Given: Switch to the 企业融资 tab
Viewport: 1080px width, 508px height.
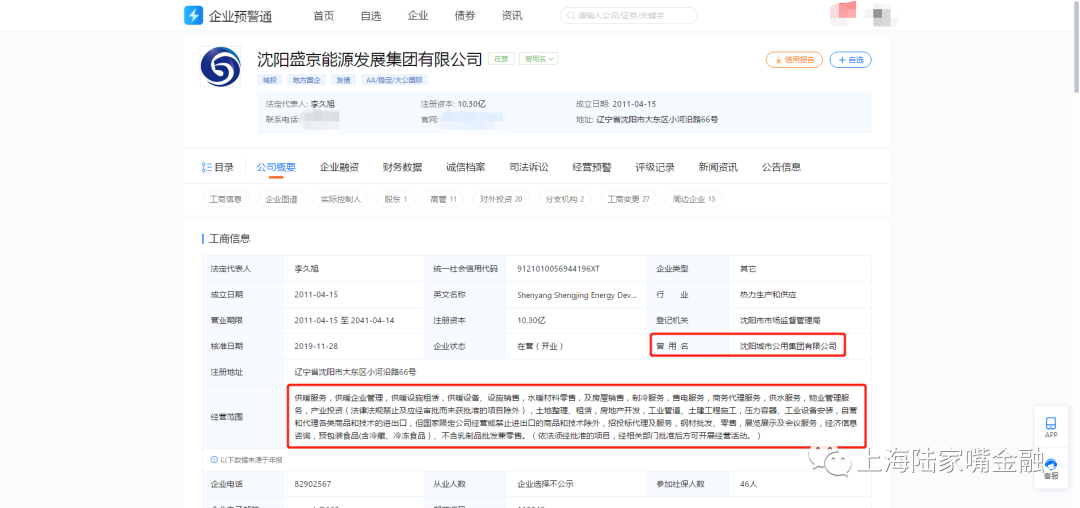Looking at the screenshot, I should [339, 167].
